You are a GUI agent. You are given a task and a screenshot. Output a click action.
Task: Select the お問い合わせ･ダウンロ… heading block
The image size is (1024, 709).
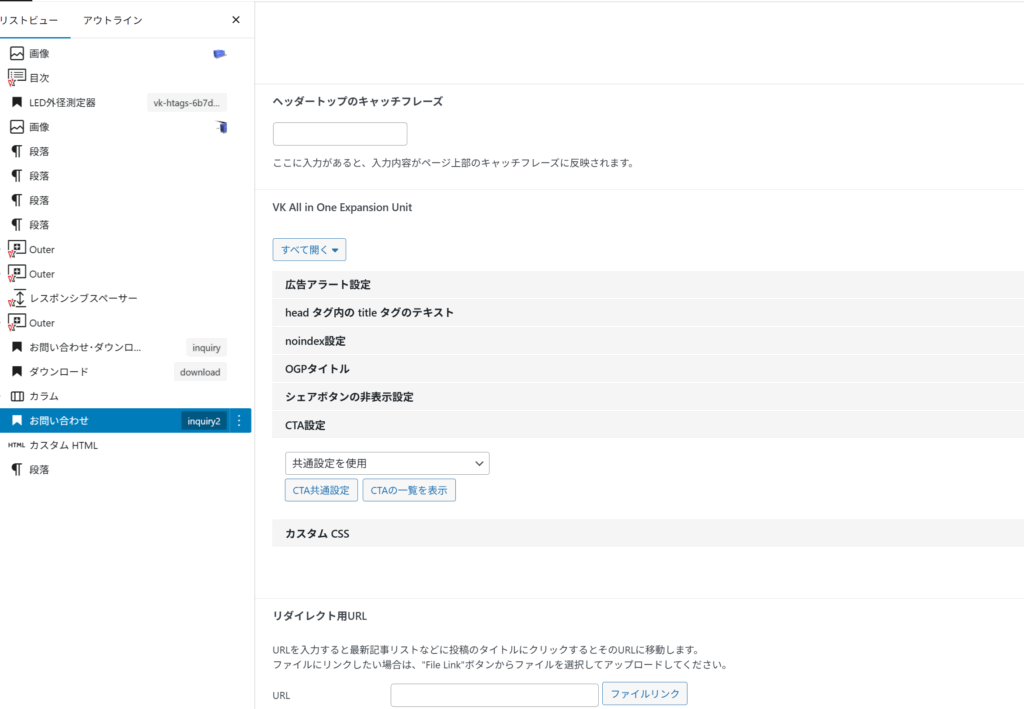pos(85,347)
